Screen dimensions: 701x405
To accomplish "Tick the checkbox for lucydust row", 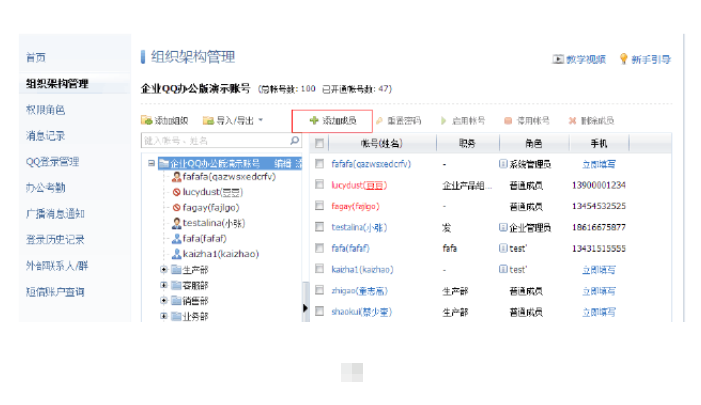I will coord(319,184).
